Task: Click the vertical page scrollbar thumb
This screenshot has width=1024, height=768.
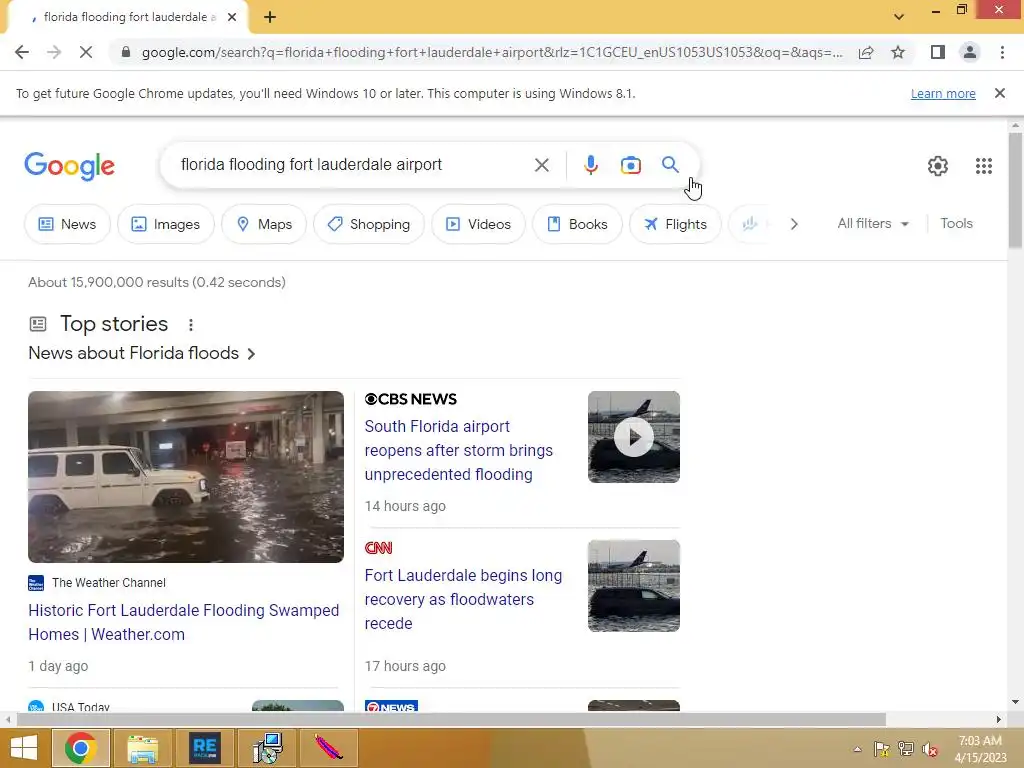Action: 1015,189
